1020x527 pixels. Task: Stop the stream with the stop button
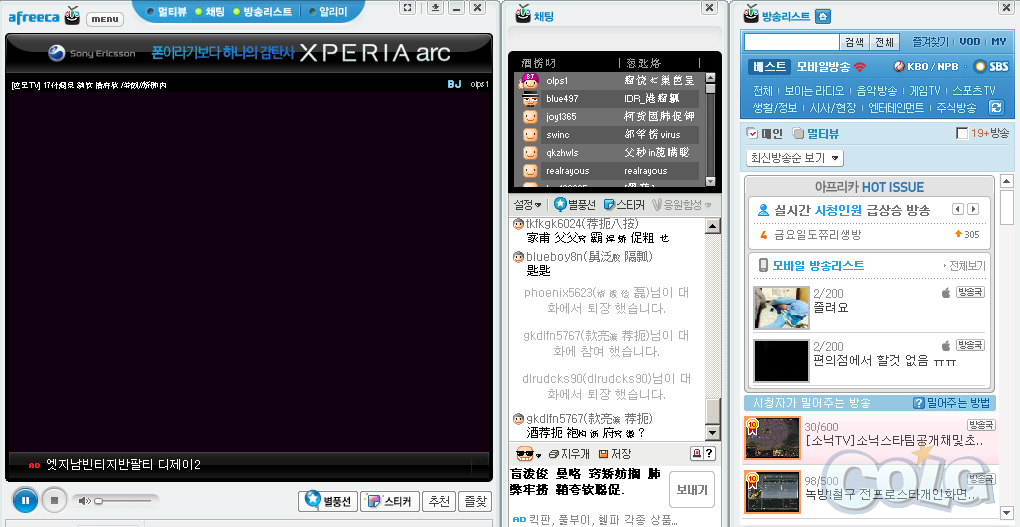pyautogui.click(x=56, y=500)
